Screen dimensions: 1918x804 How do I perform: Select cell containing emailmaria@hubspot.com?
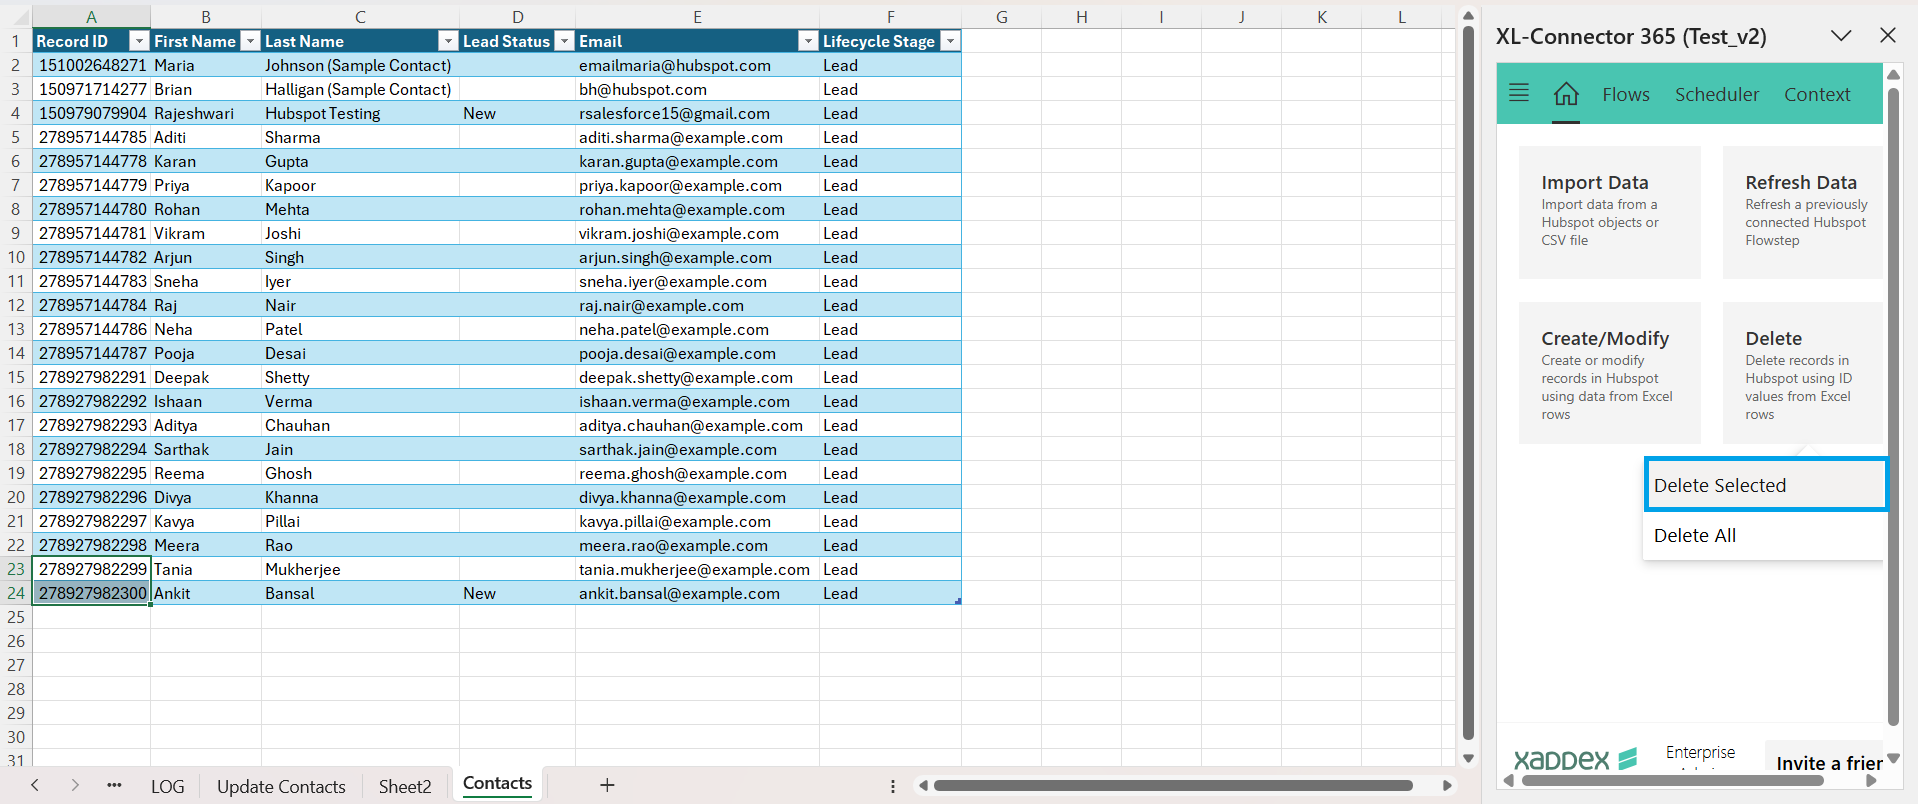(x=697, y=65)
